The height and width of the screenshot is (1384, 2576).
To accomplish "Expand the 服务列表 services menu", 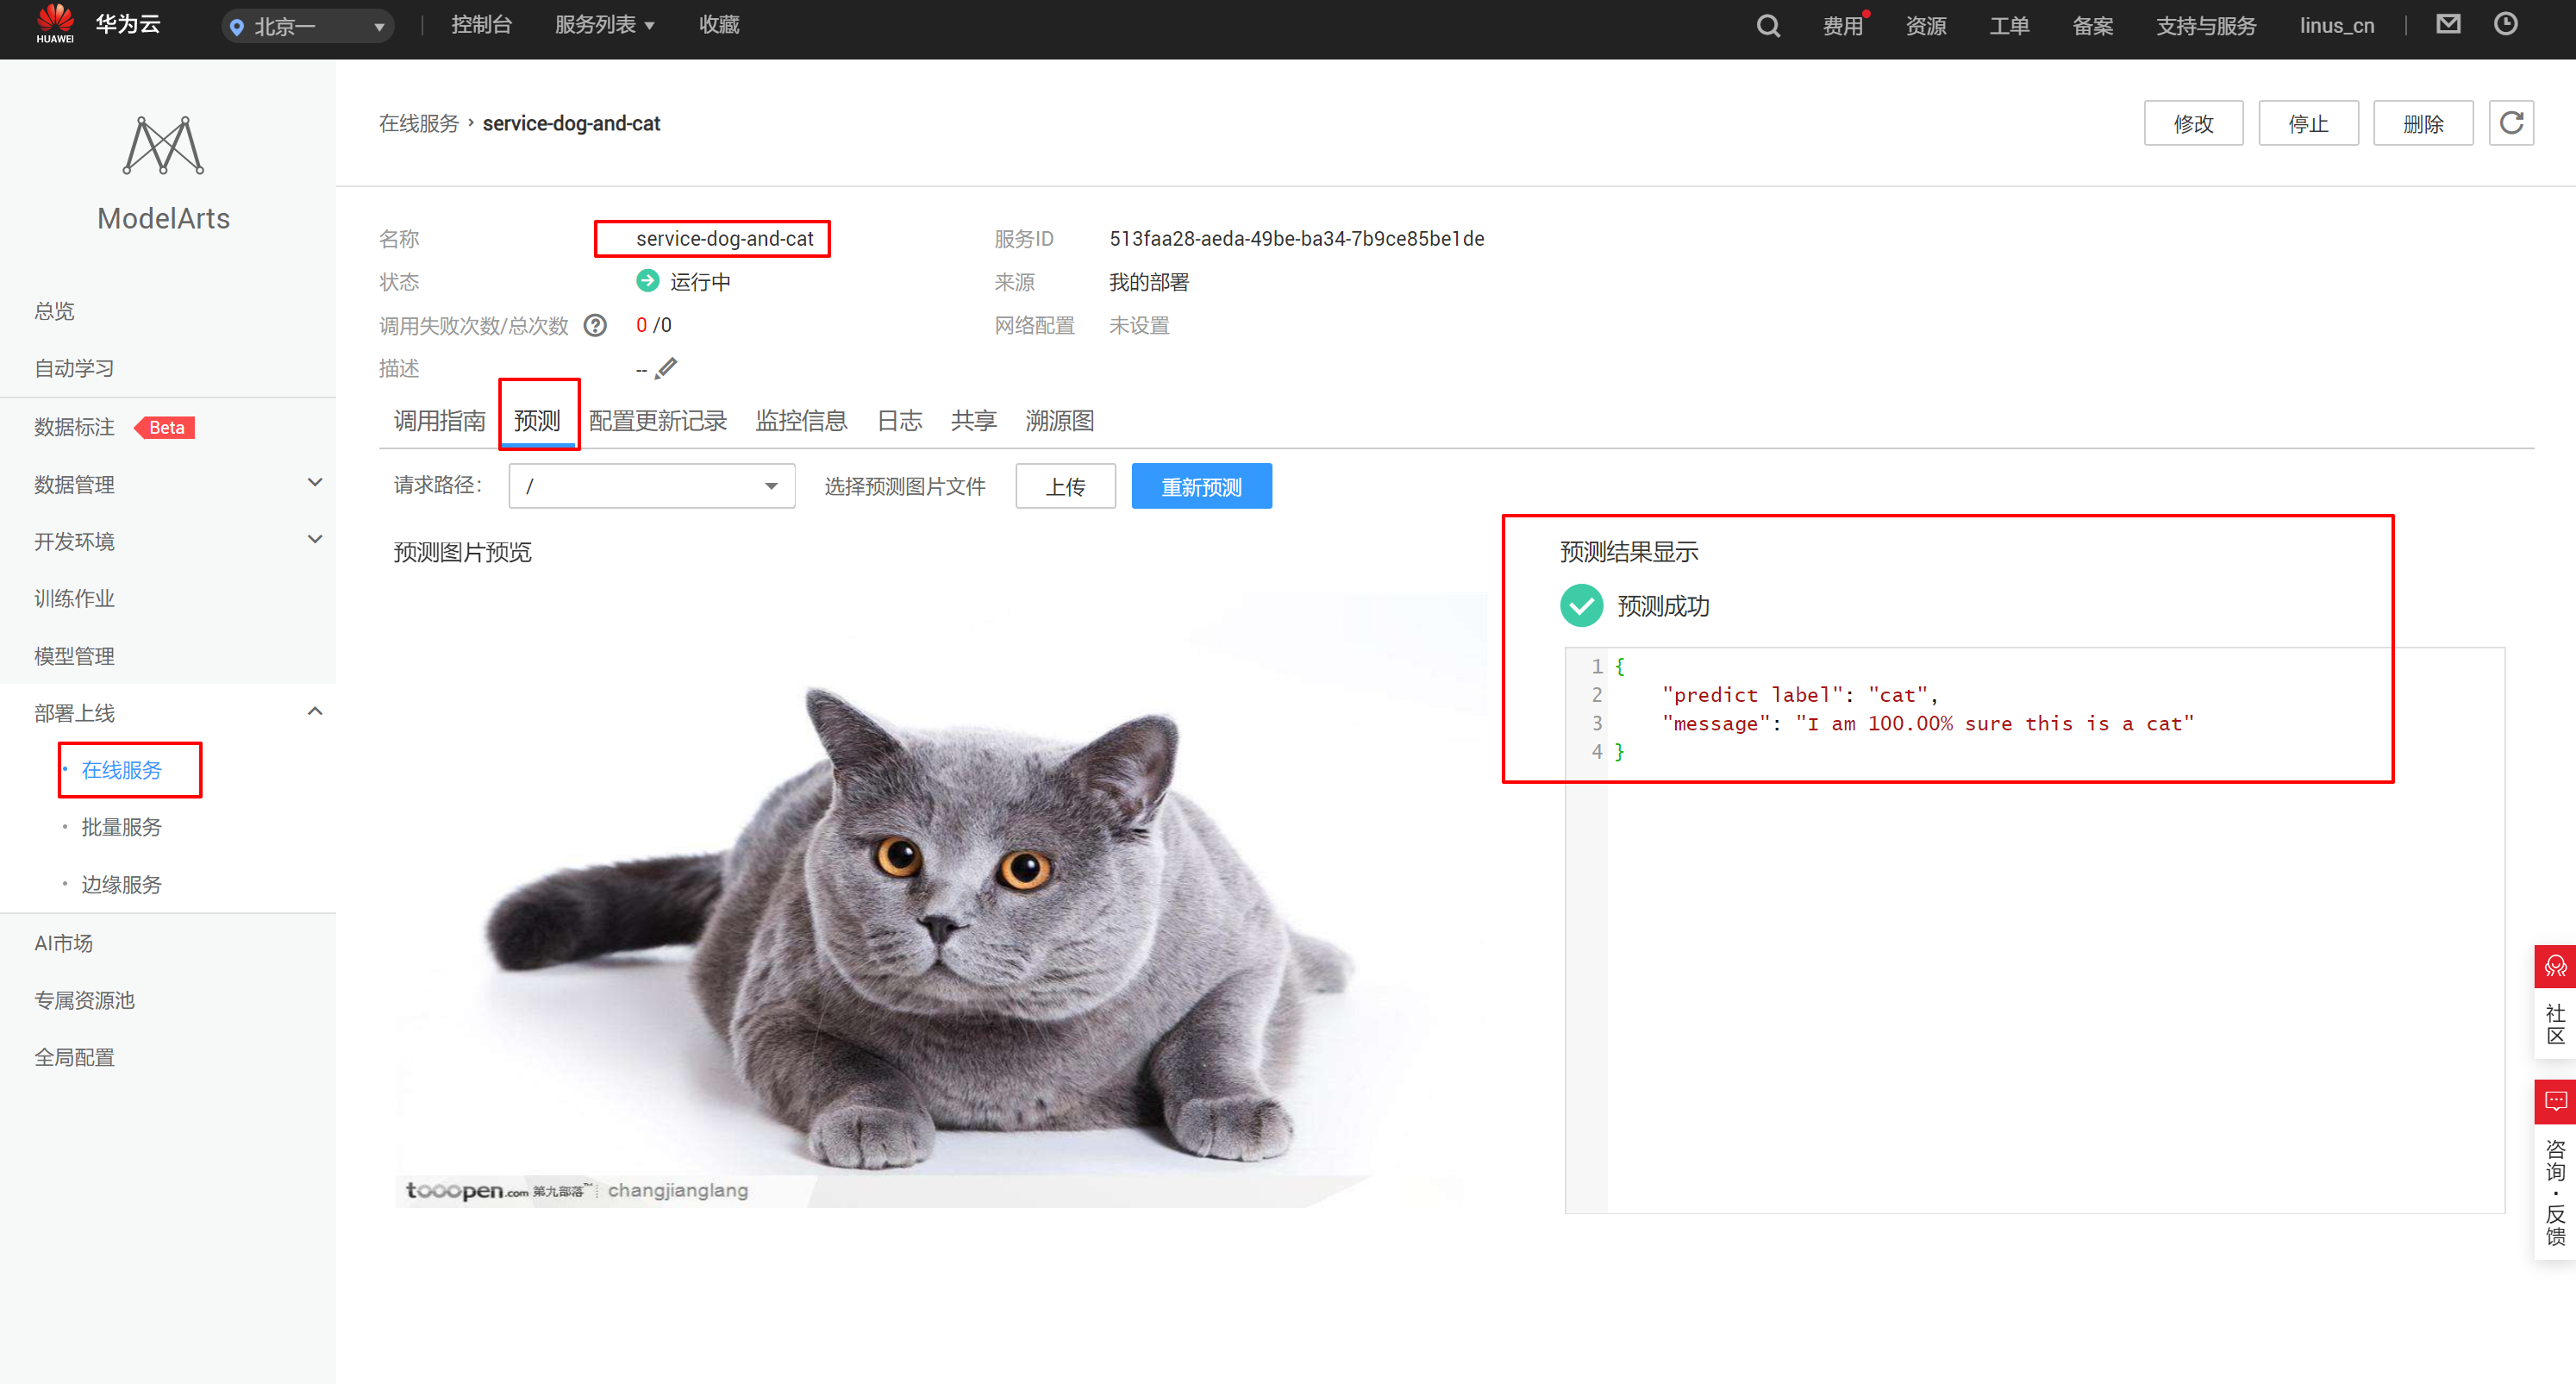I will pos(604,25).
